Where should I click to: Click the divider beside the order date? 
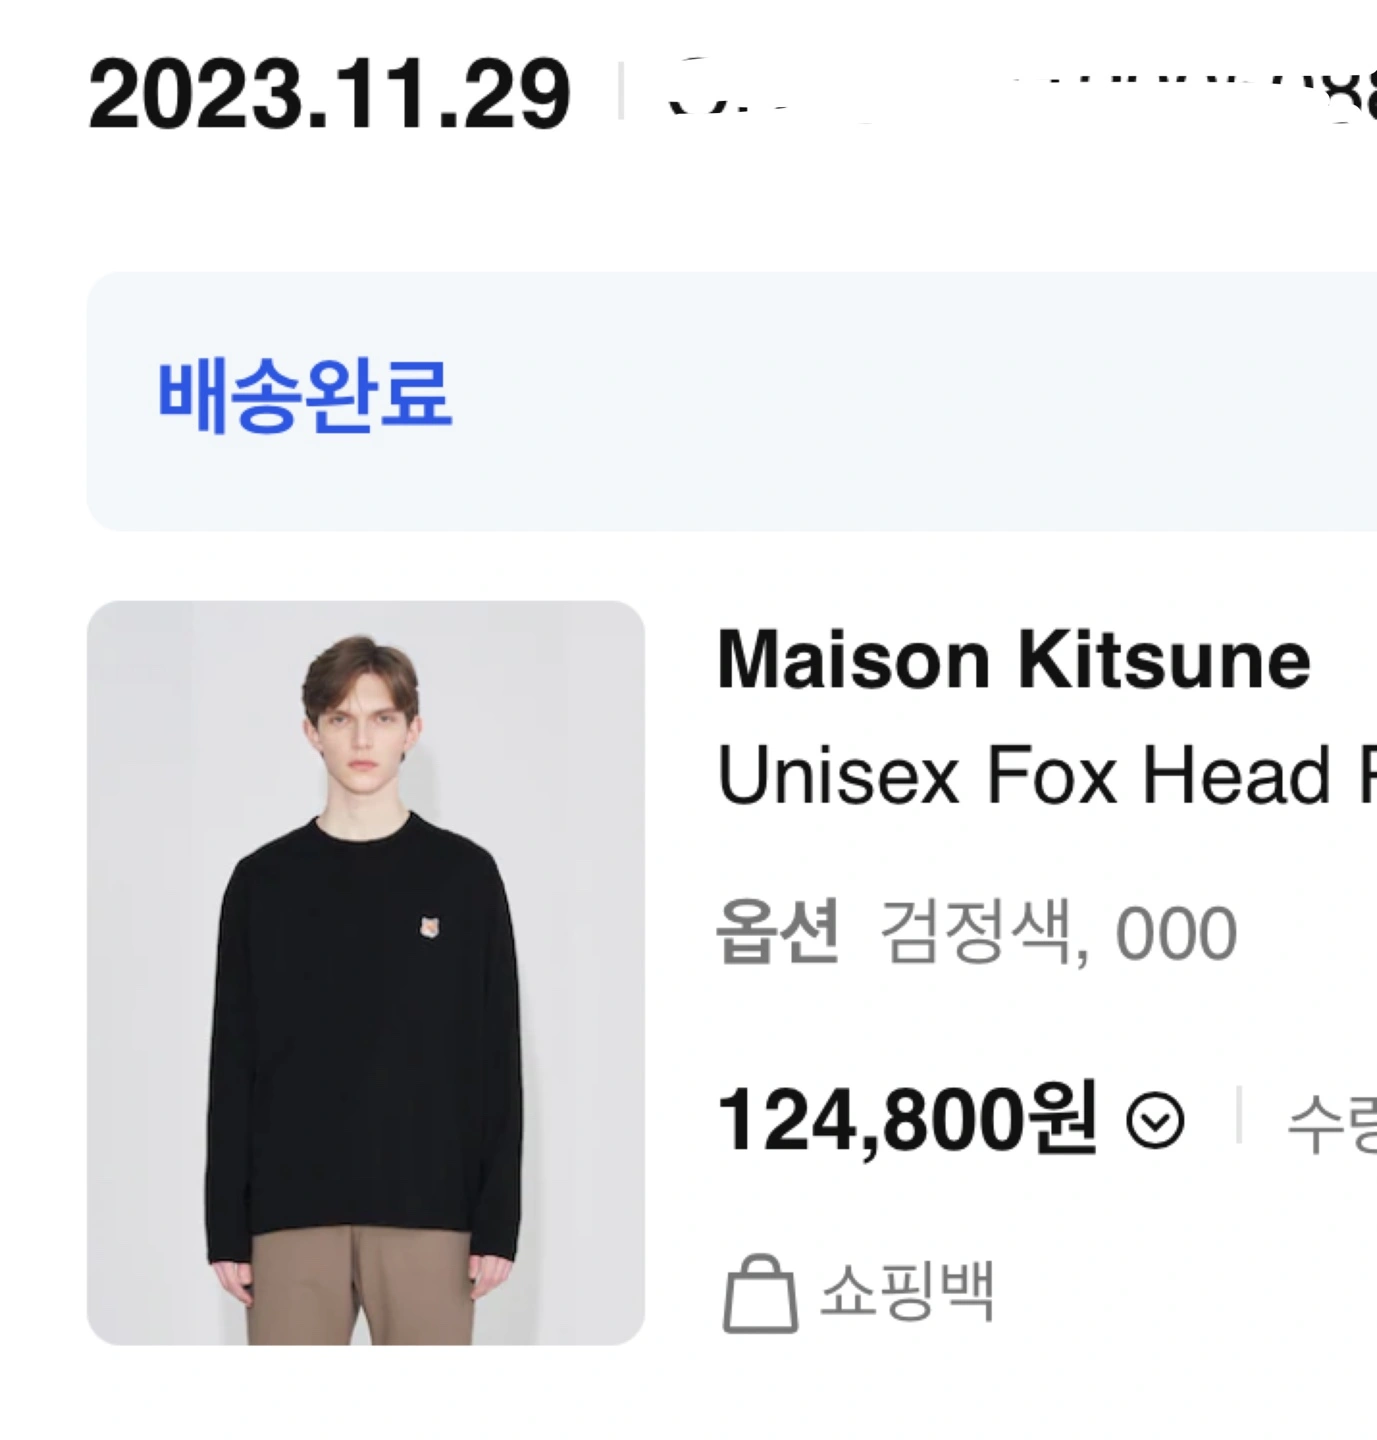pos(622,91)
